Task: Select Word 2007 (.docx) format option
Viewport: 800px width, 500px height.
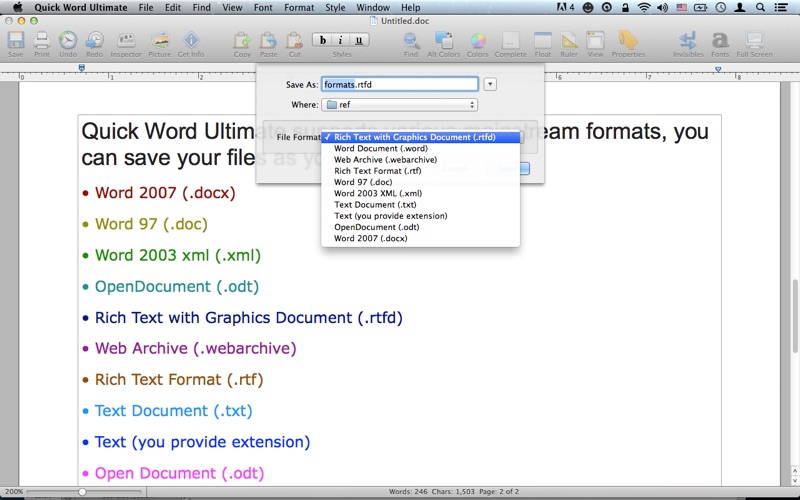Action: pos(420,238)
